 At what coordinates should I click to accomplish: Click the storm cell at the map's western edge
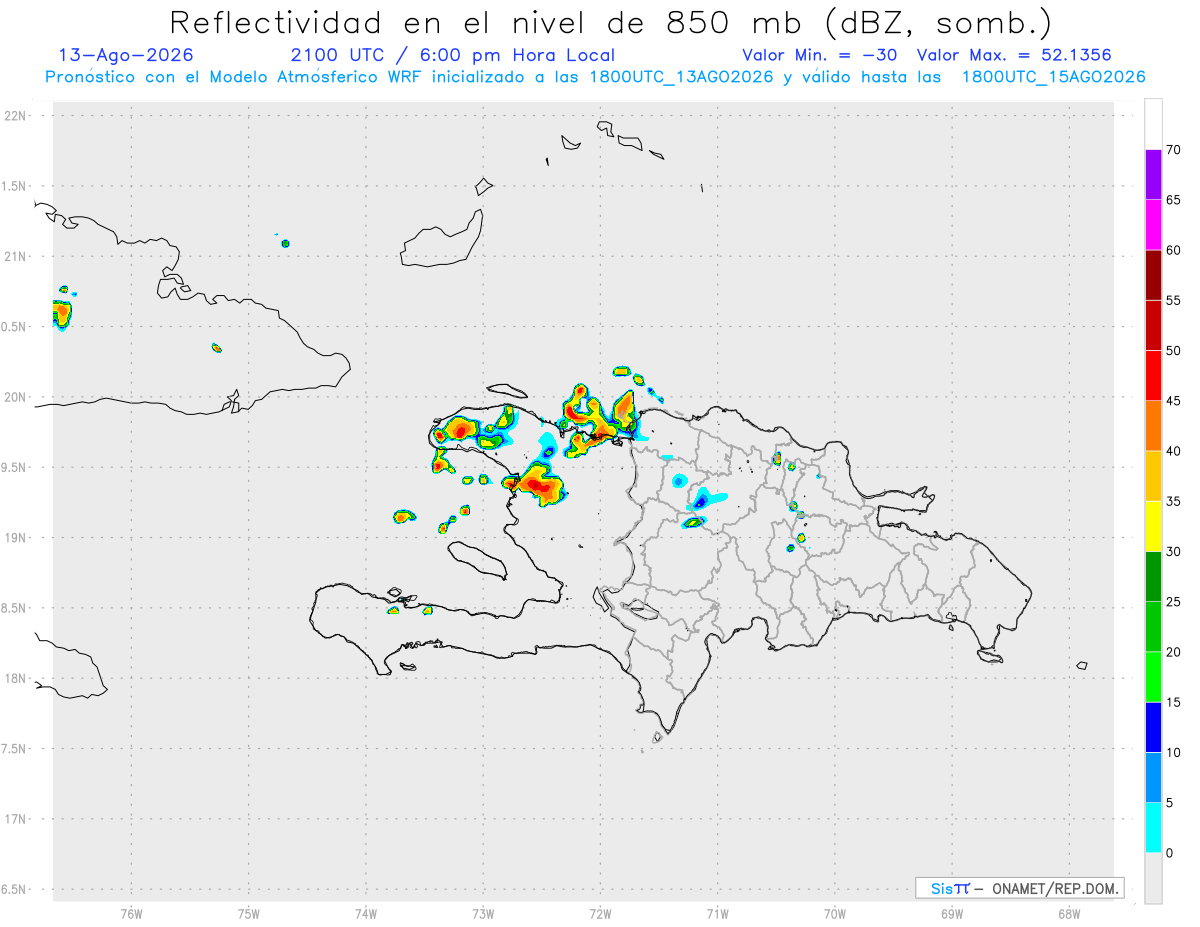(x=62, y=314)
